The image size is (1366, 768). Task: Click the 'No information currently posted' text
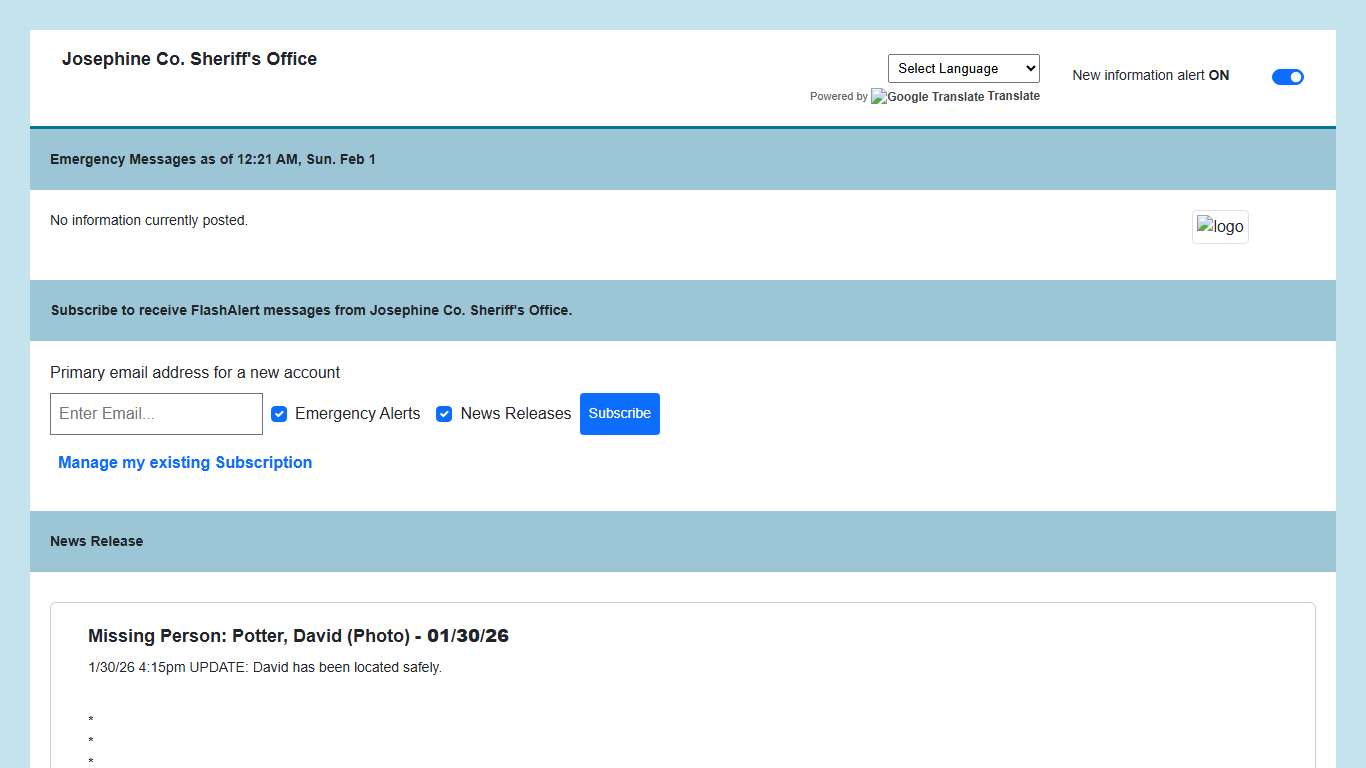pyautogui.click(x=149, y=220)
